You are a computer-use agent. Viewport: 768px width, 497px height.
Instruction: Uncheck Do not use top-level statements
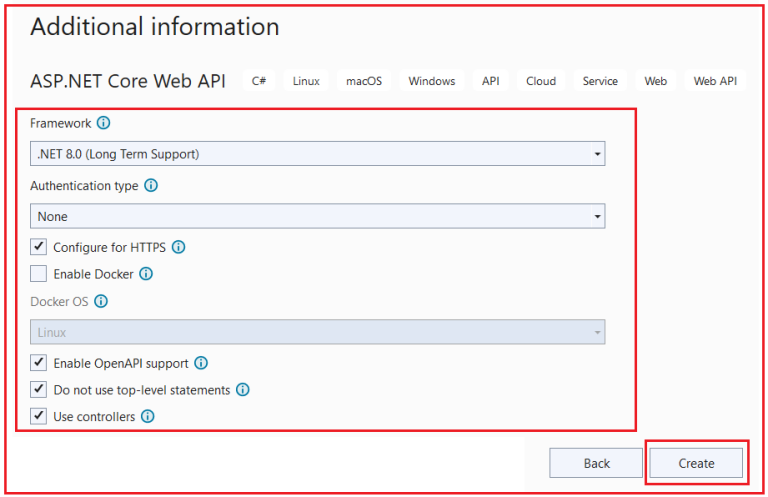(39, 390)
